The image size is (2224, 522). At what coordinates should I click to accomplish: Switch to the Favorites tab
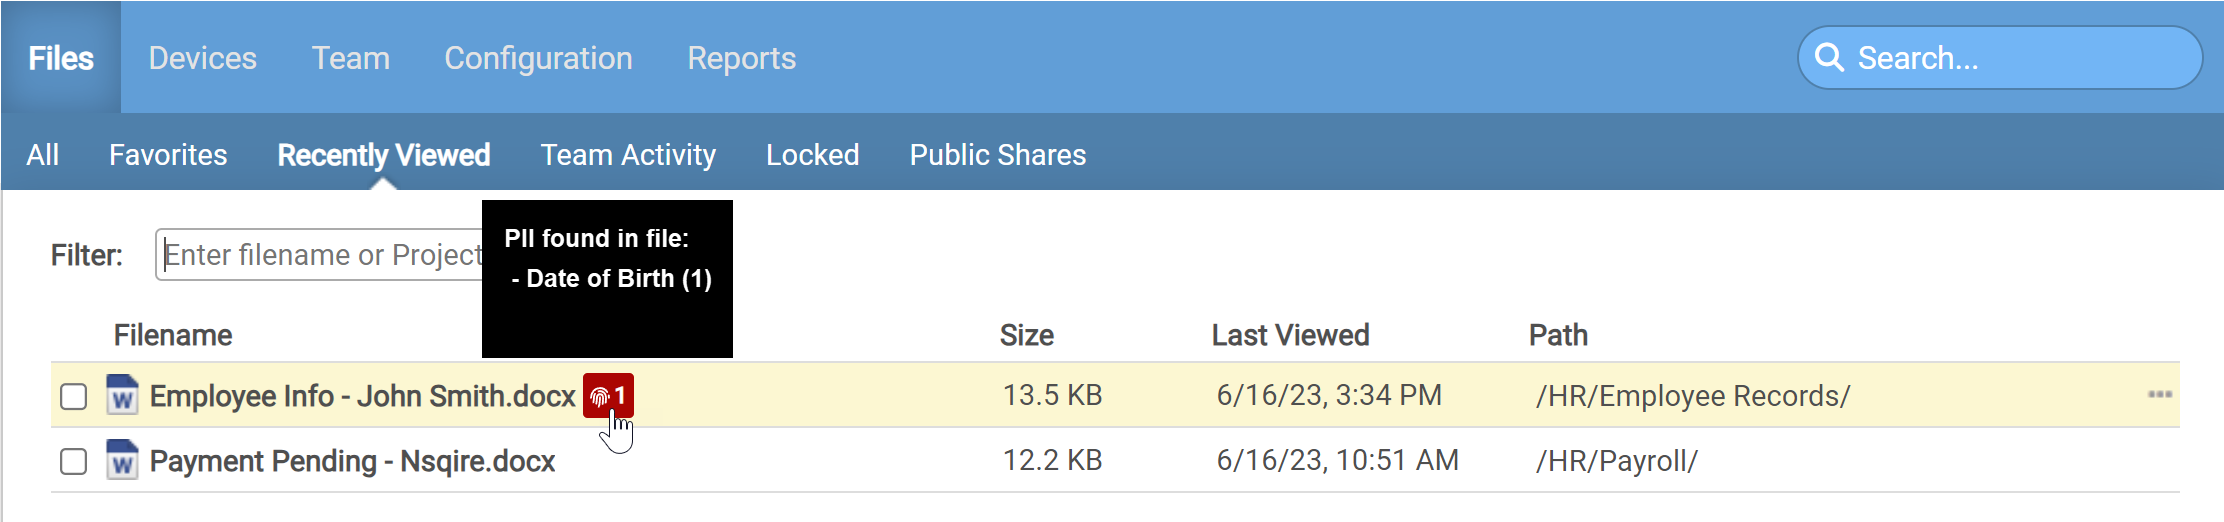168,155
